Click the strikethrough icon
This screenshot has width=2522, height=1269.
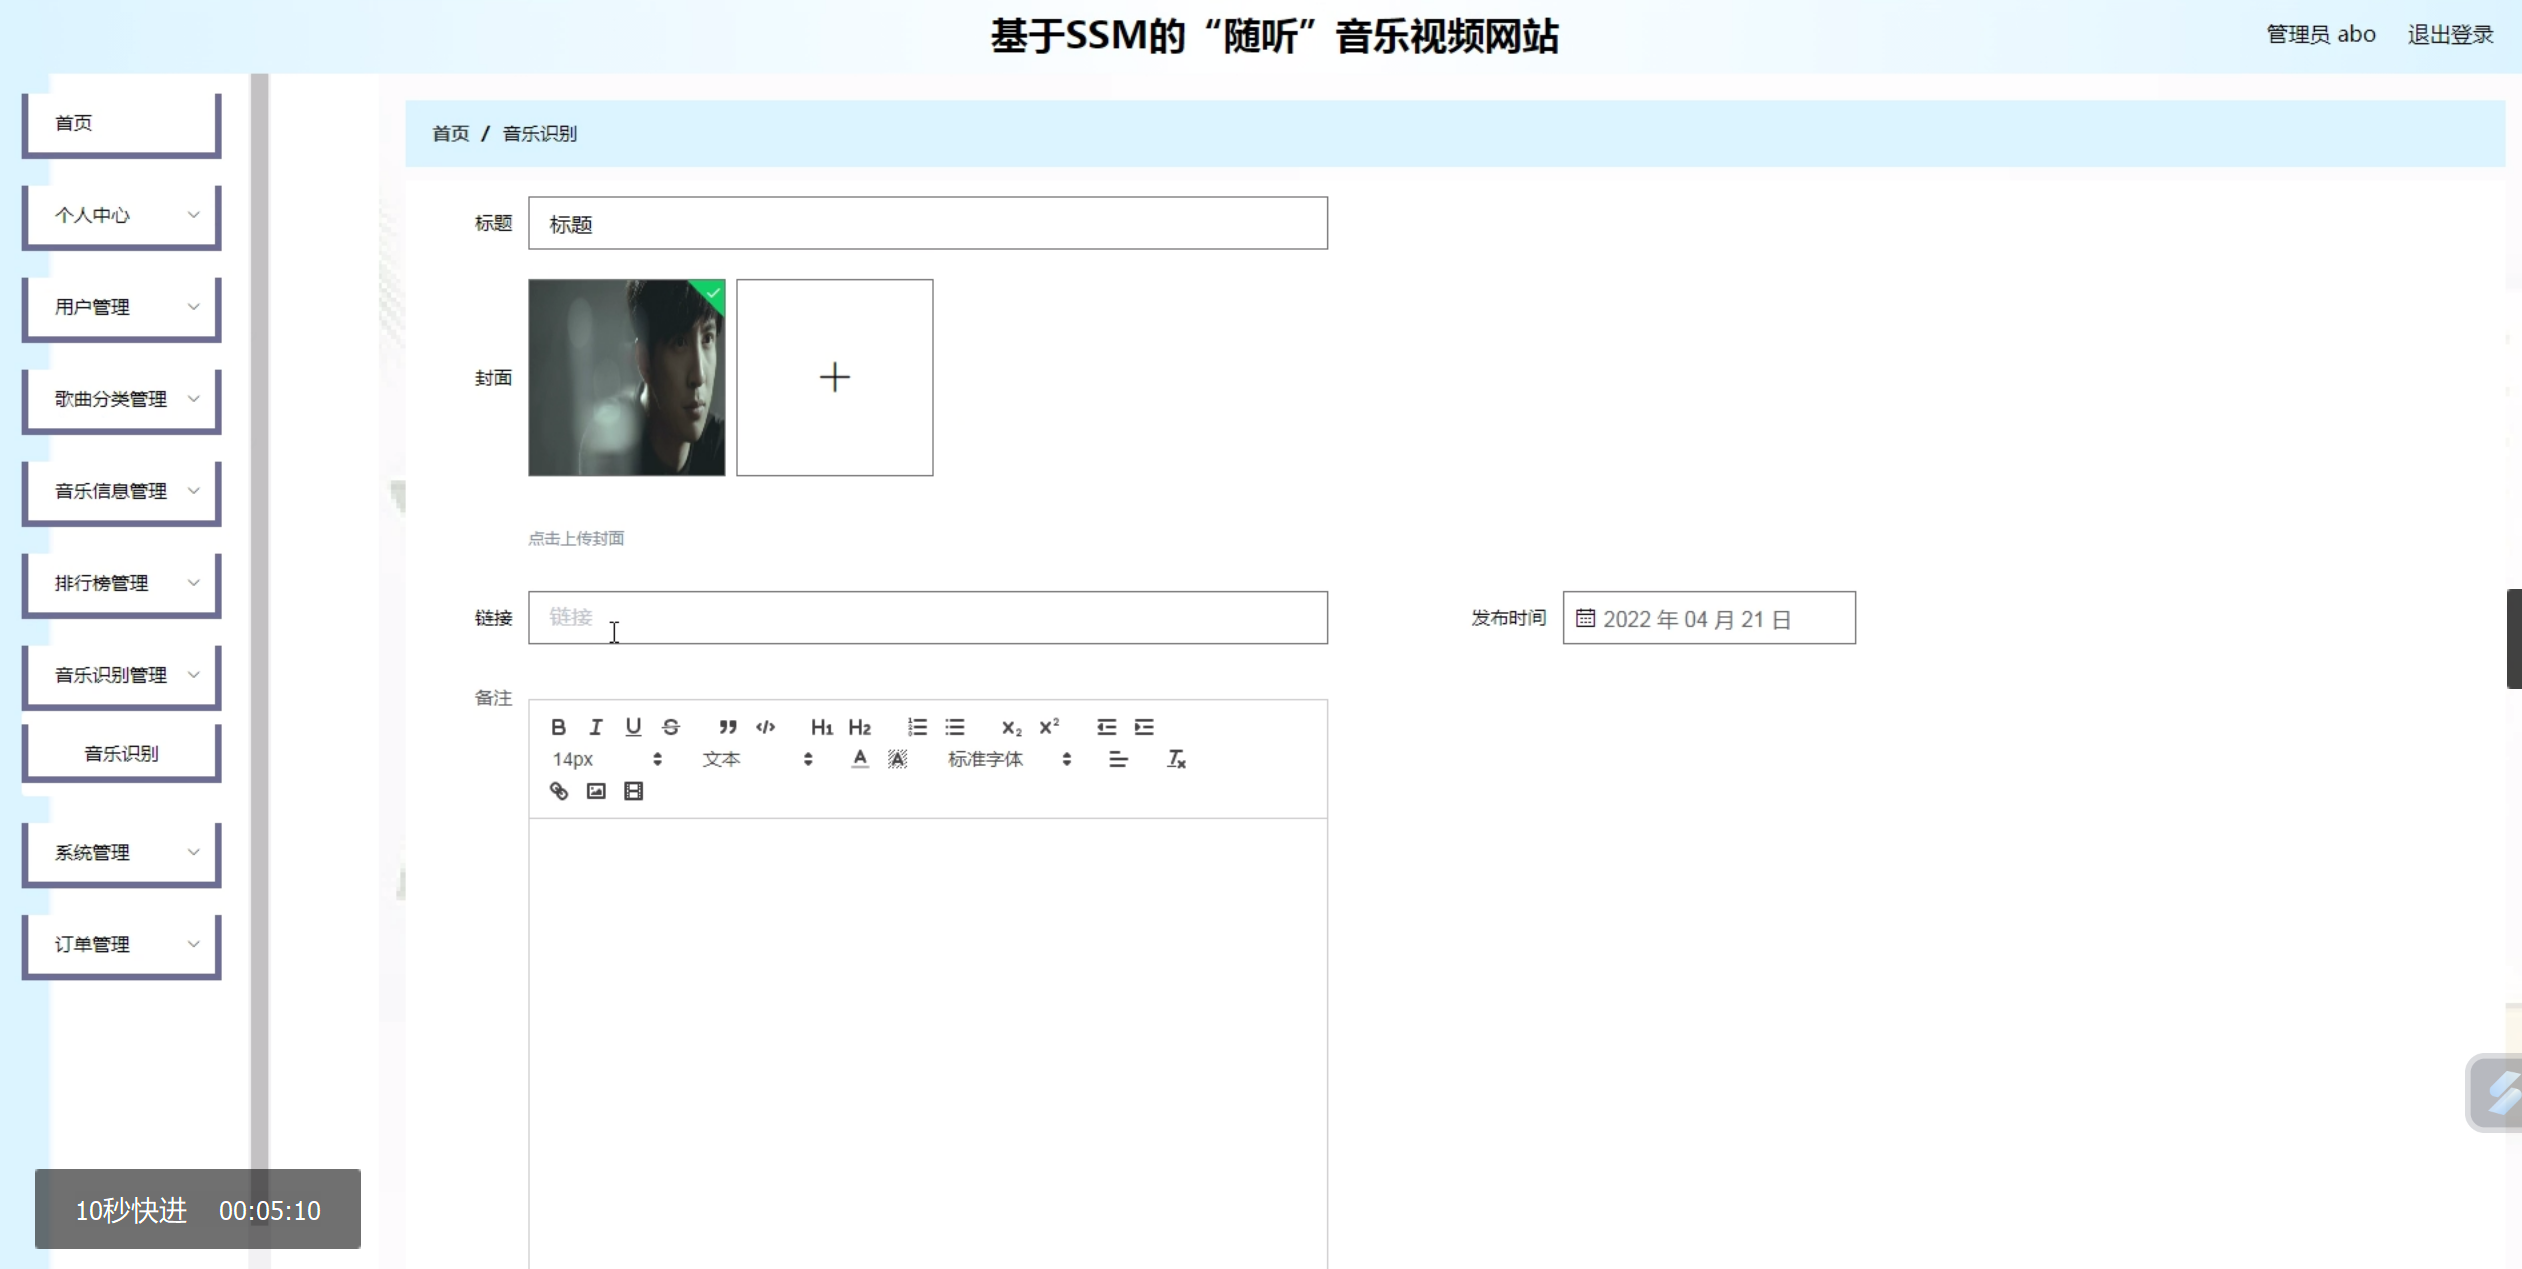pos(671,727)
